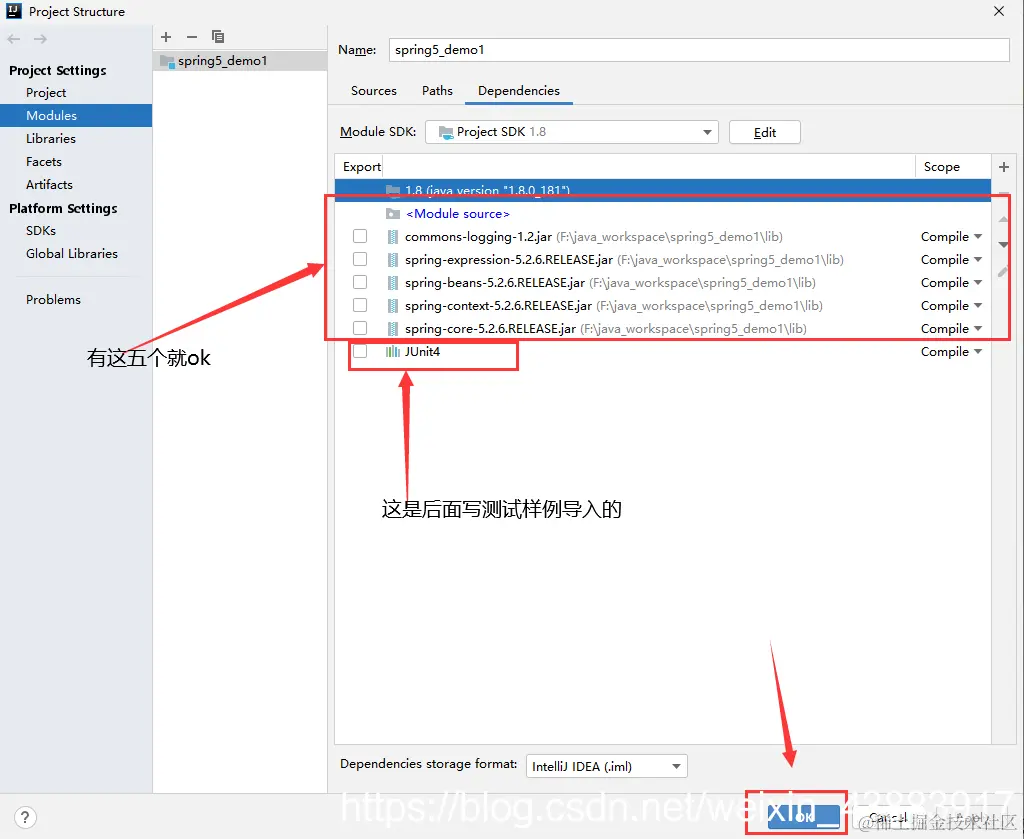This screenshot has height=839, width=1024.
Task: Remove the selected module with the minus icon
Action: [191, 37]
